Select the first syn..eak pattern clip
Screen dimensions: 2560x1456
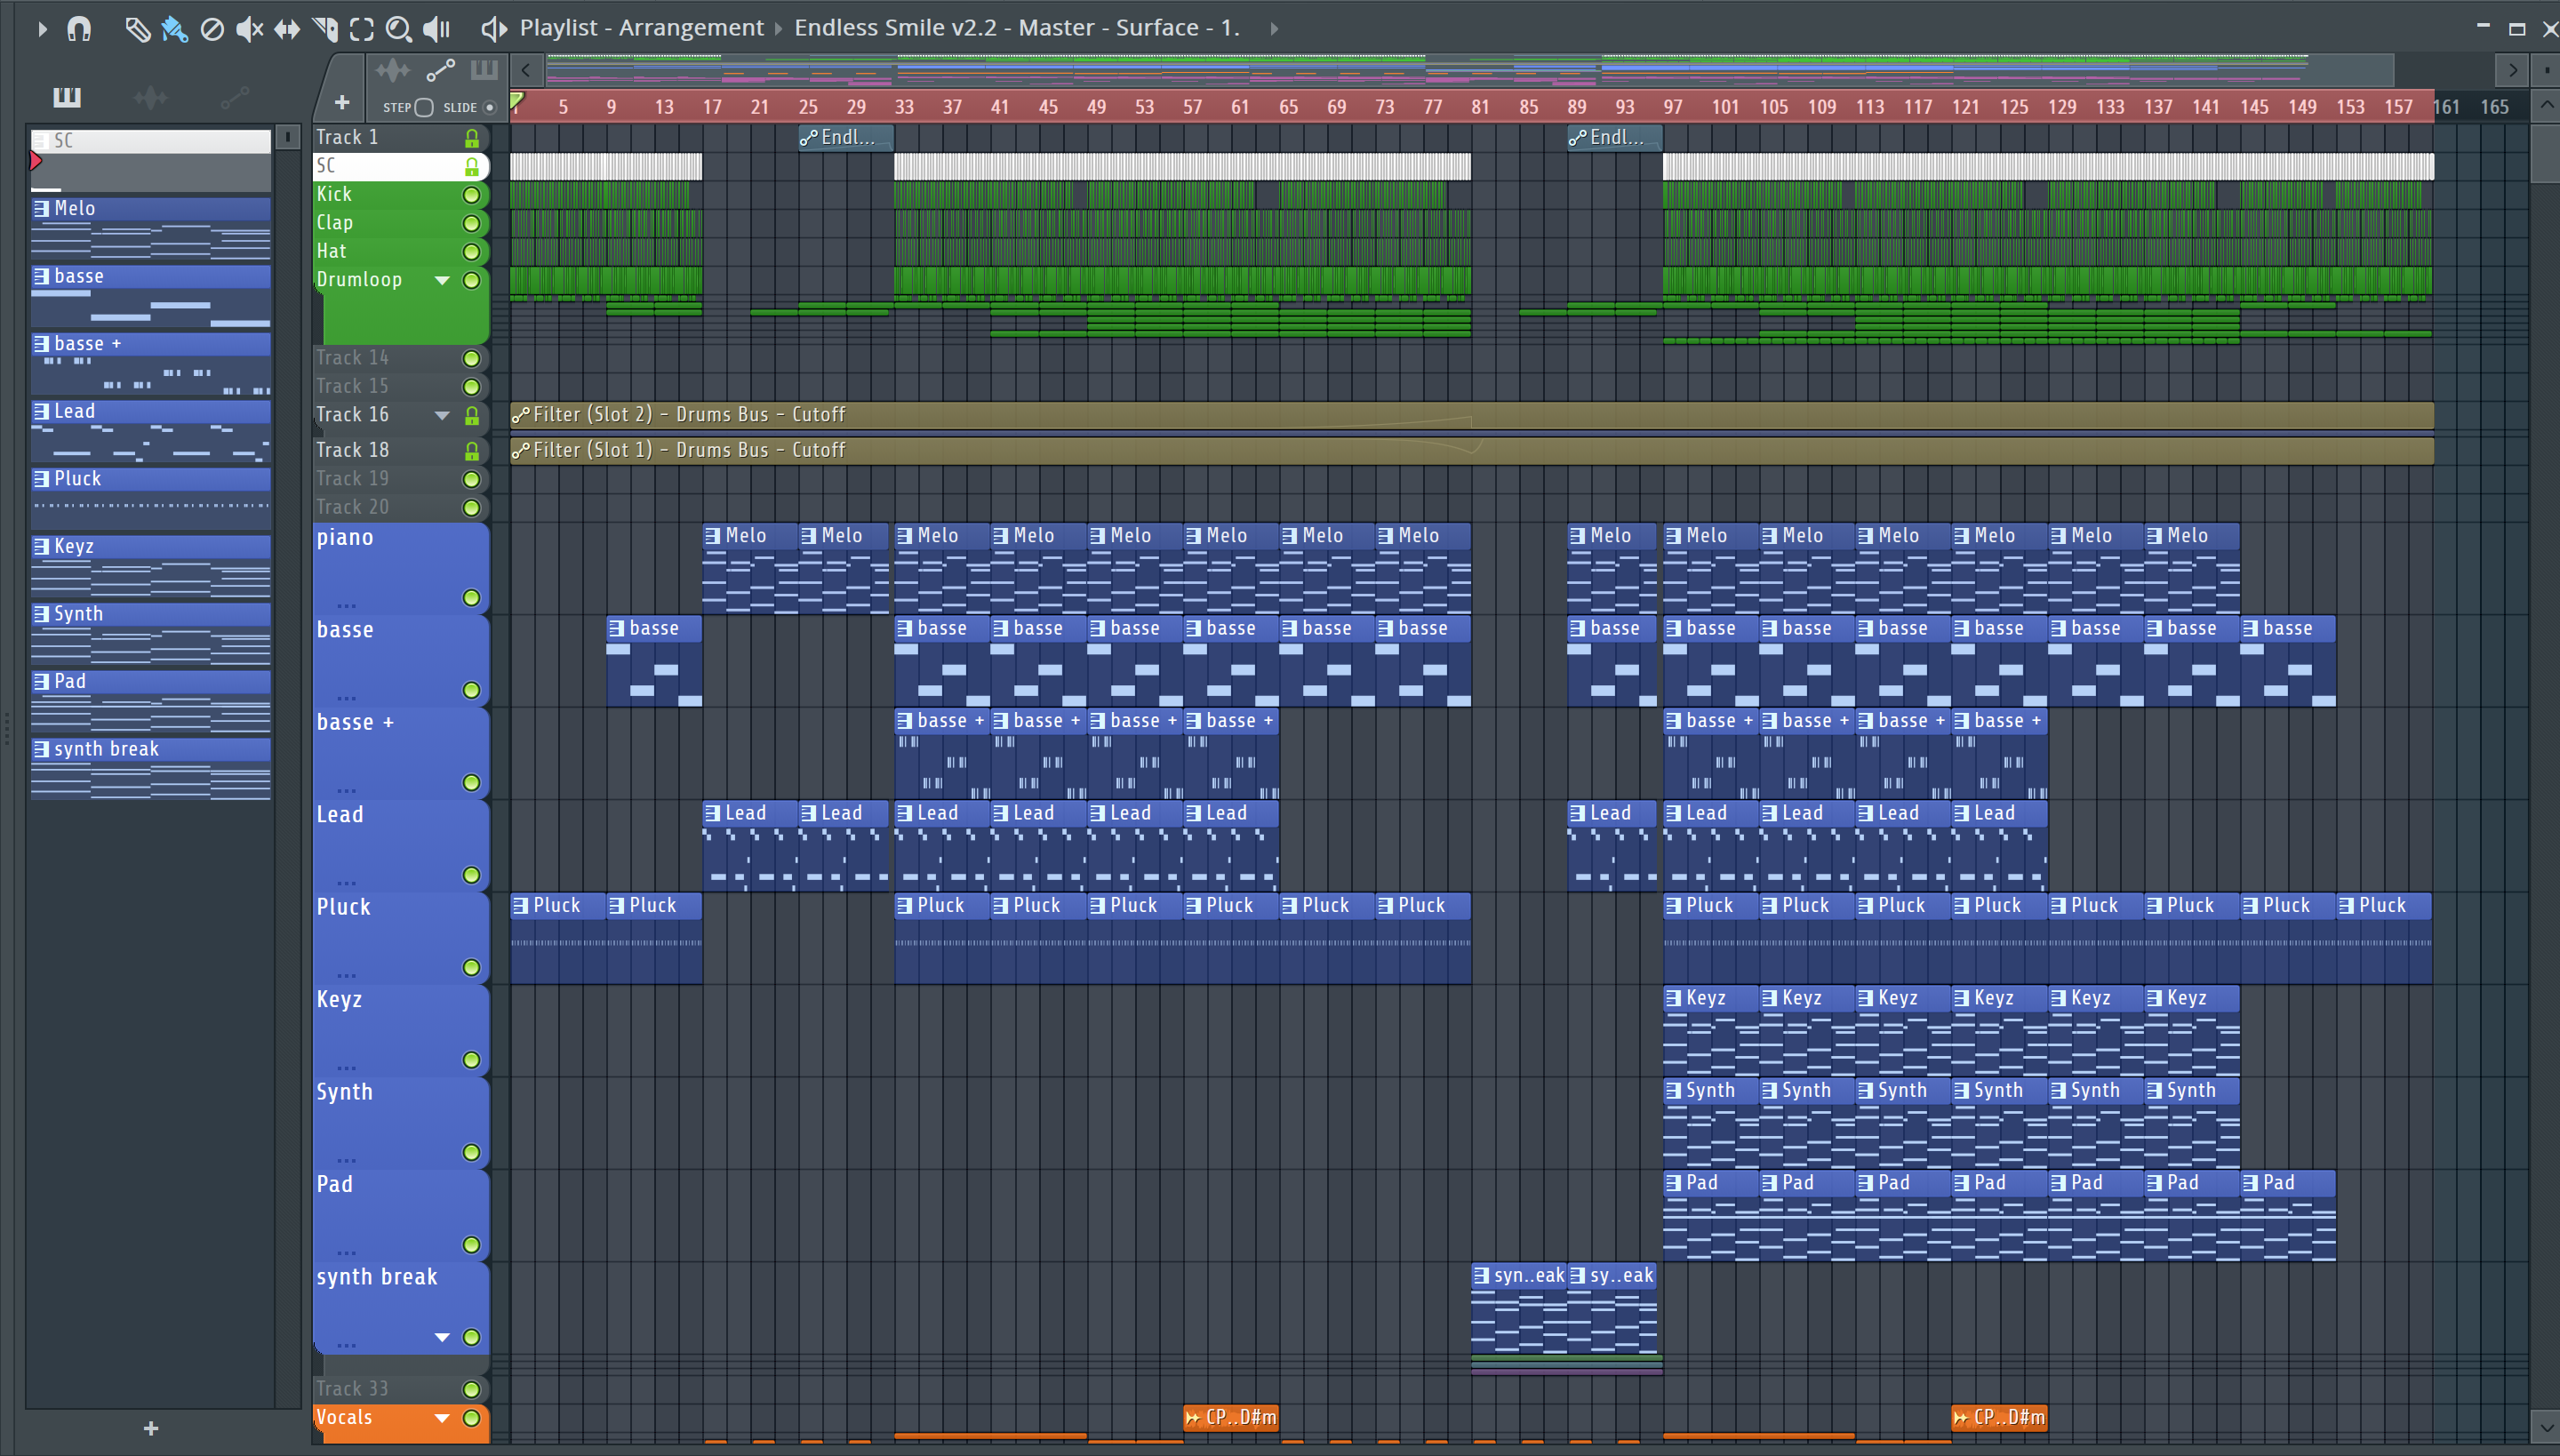coord(1519,1310)
